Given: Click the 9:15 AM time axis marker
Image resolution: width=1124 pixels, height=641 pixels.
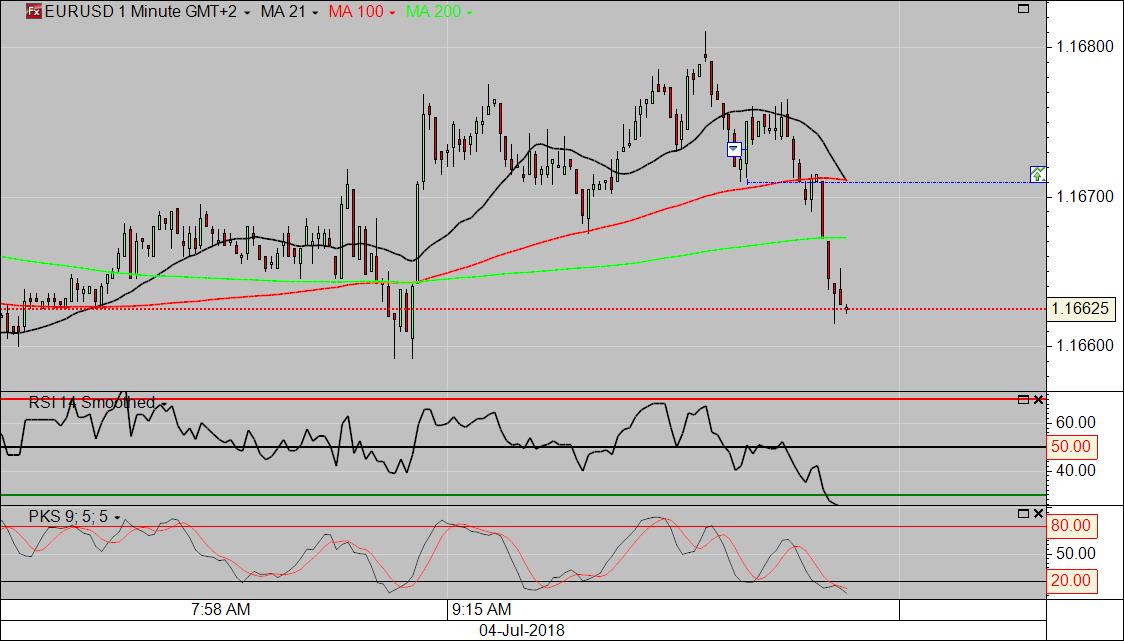Looking at the screenshot, I should [x=482, y=609].
